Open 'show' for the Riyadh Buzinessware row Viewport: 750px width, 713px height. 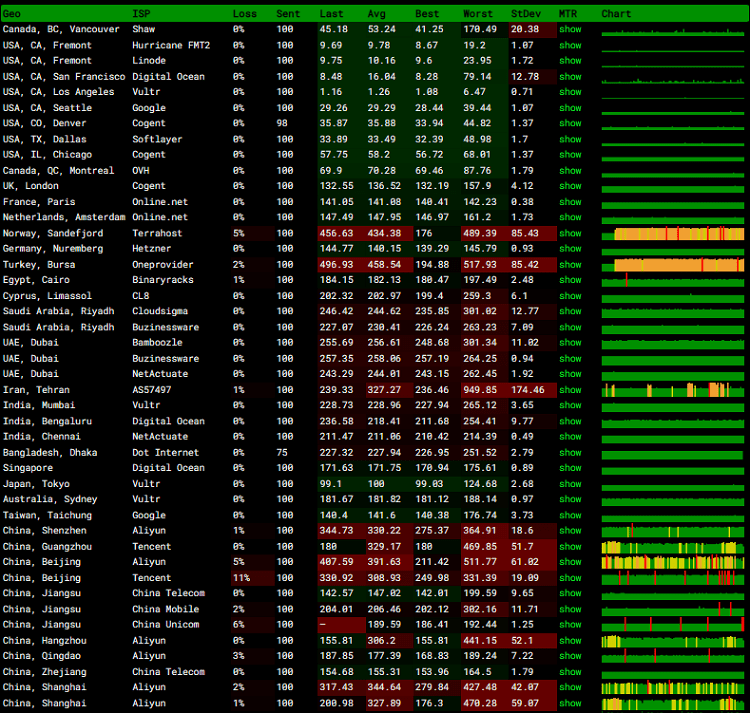coord(570,327)
